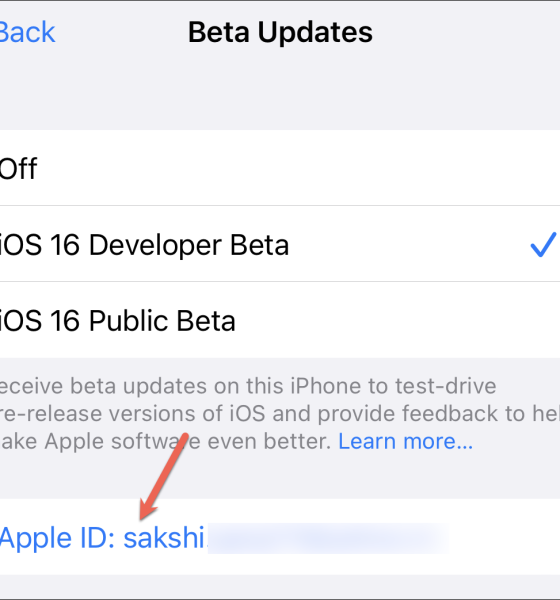
Task: Choose iOS 16 Developer Beta option
Action: (280, 244)
